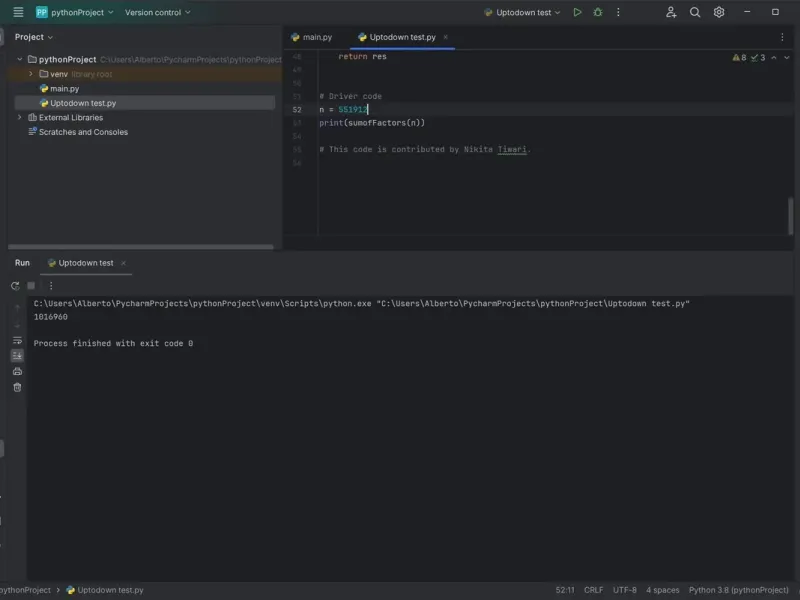Expand the External Libraries node
The height and width of the screenshot is (600, 800).
coord(19,117)
